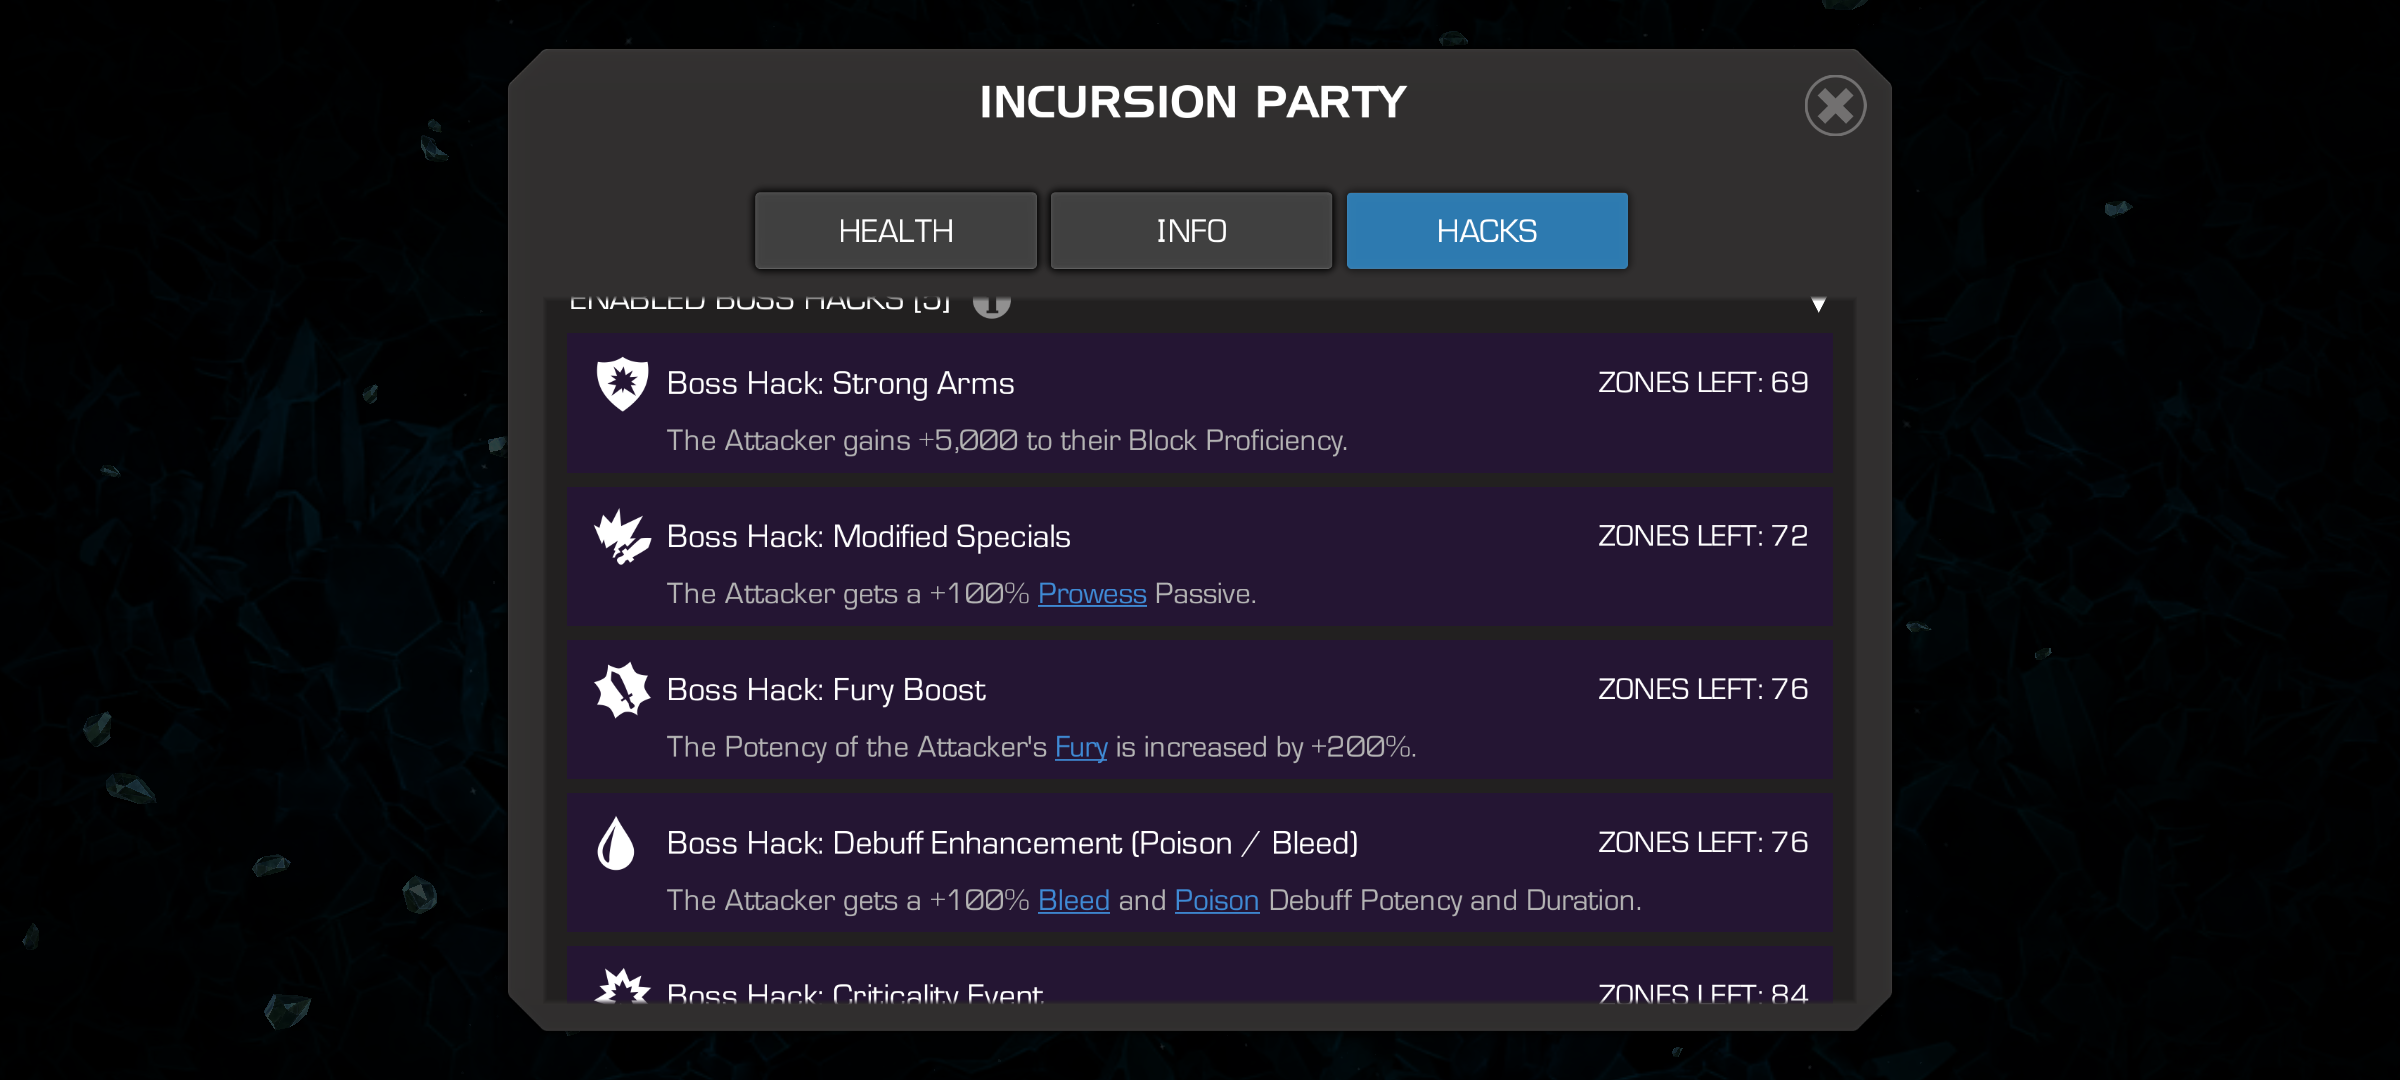The width and height of the screenshot is (2400, 1080).
Task: Click the Fury Boost icon
Action: [x=622, y=690]
